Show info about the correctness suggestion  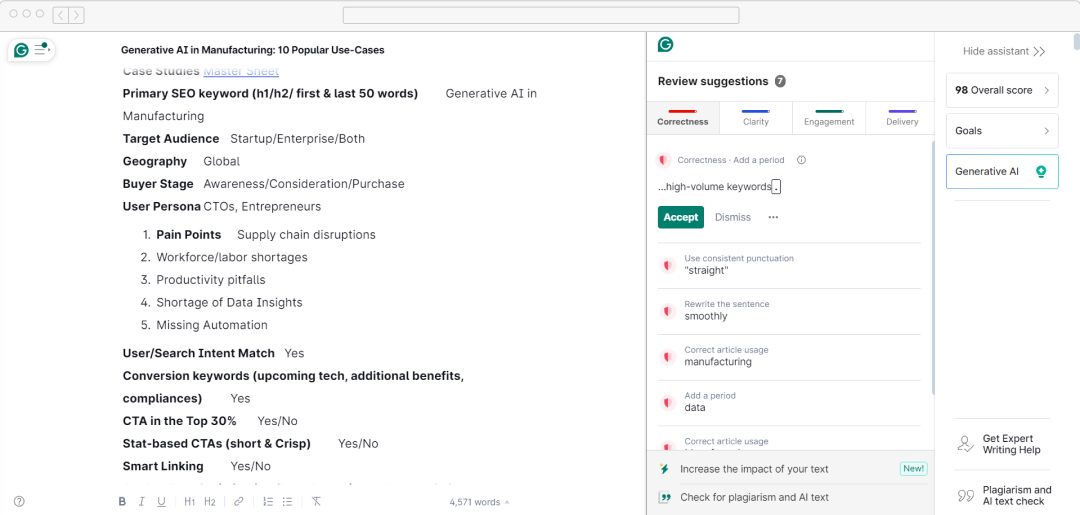(x=801, y=160)
